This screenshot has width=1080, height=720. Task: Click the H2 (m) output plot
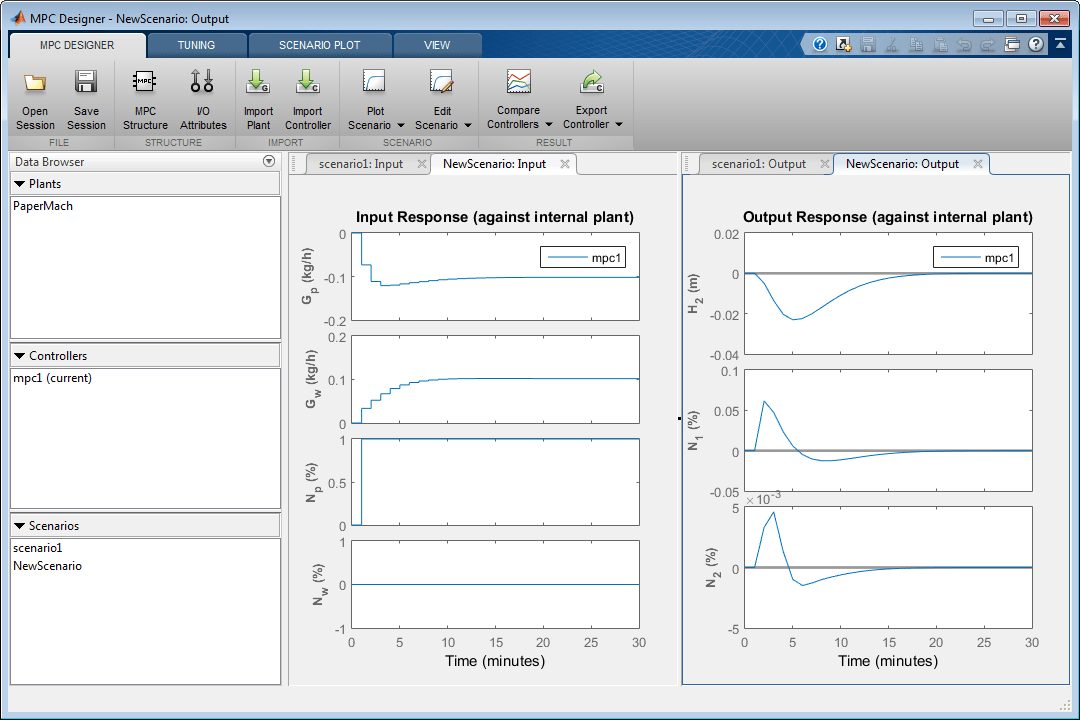(x=888, y=294)
